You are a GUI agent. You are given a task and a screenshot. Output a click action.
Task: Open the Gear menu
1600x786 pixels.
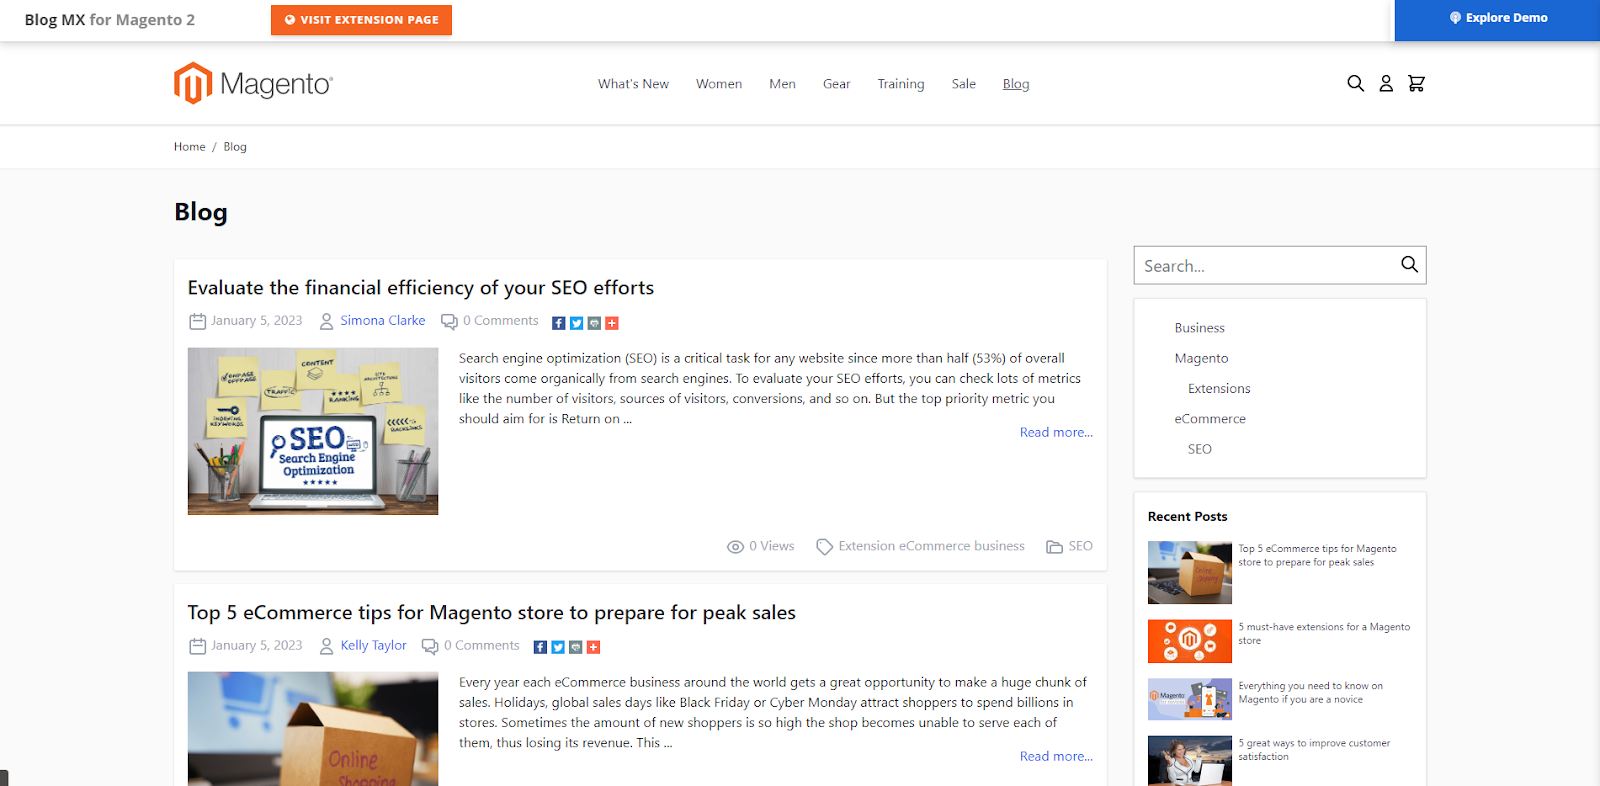836,84
